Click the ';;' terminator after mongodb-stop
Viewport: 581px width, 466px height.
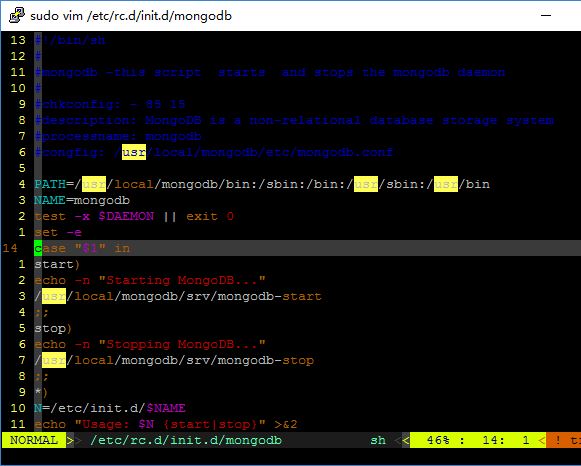(42, 376)
